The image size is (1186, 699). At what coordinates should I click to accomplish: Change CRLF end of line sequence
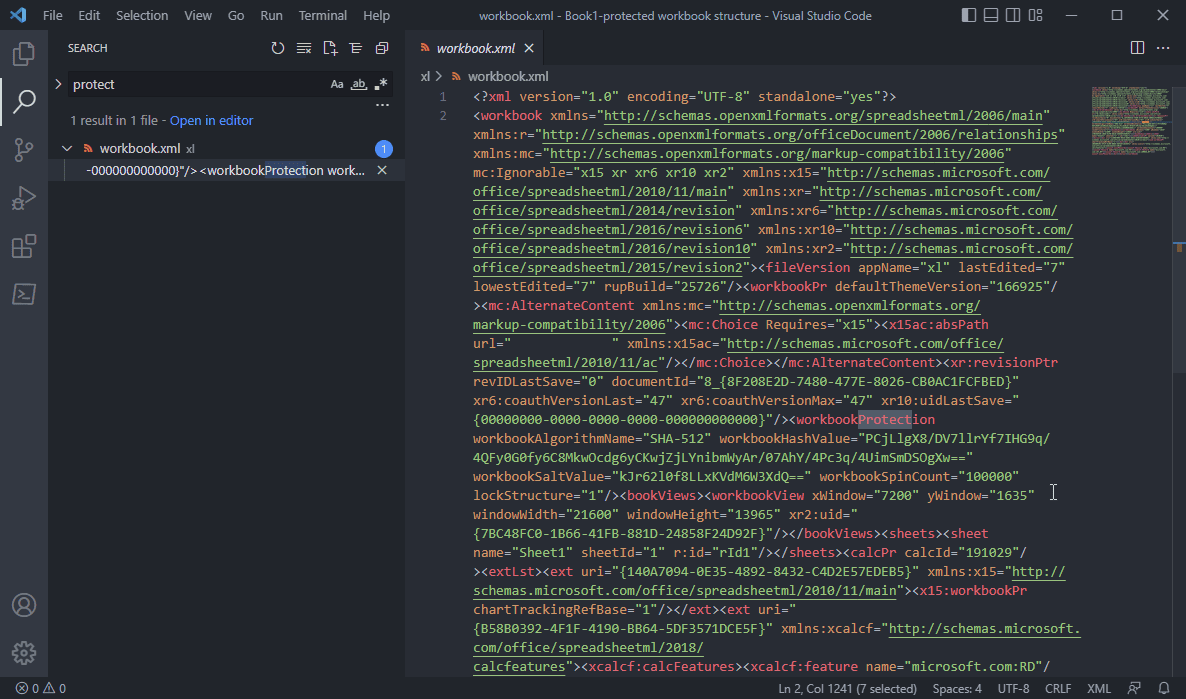[x=1058, y=688]
